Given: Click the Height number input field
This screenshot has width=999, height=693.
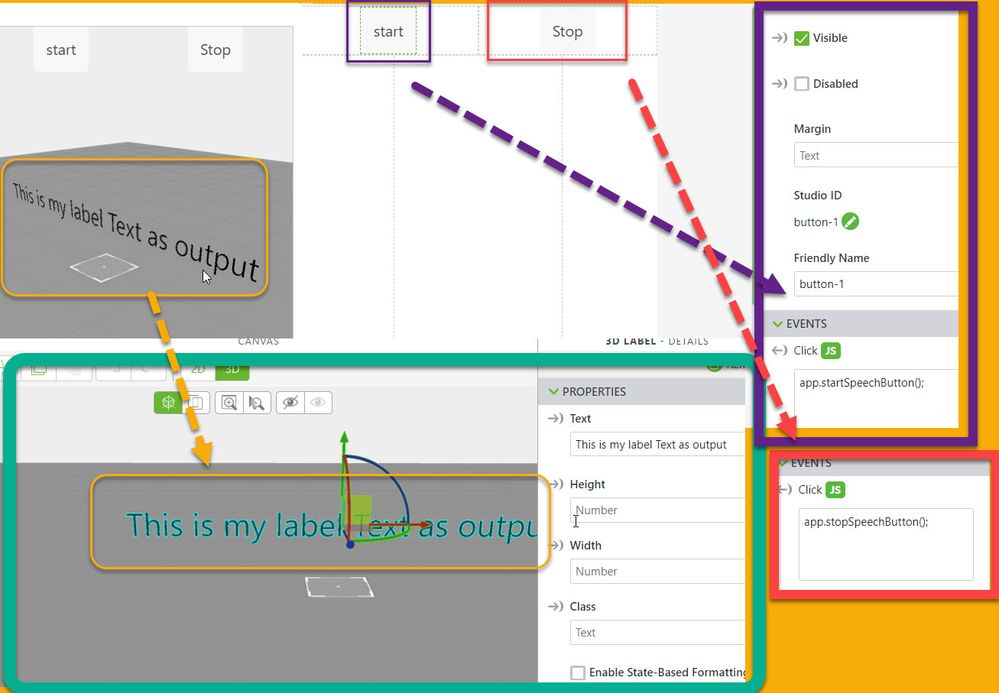Looking at the screenshot, I should tap(657, 510).
